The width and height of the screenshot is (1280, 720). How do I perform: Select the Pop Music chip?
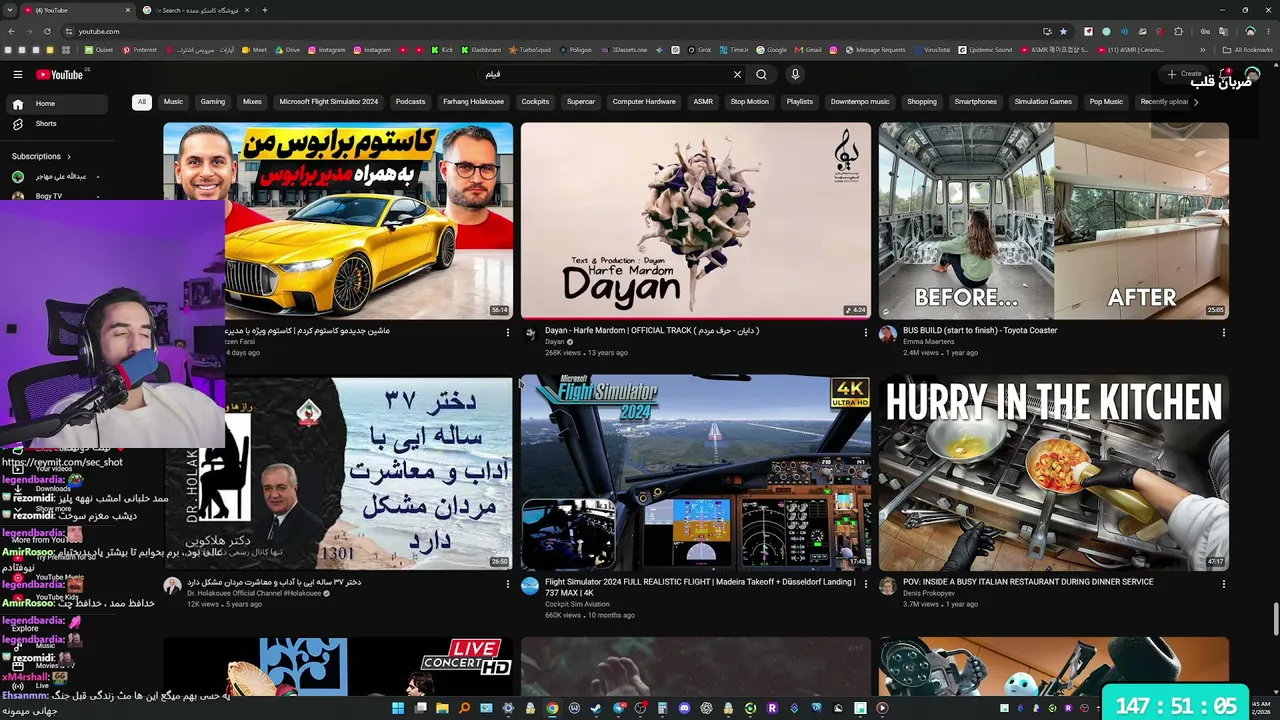point(1106,102)
